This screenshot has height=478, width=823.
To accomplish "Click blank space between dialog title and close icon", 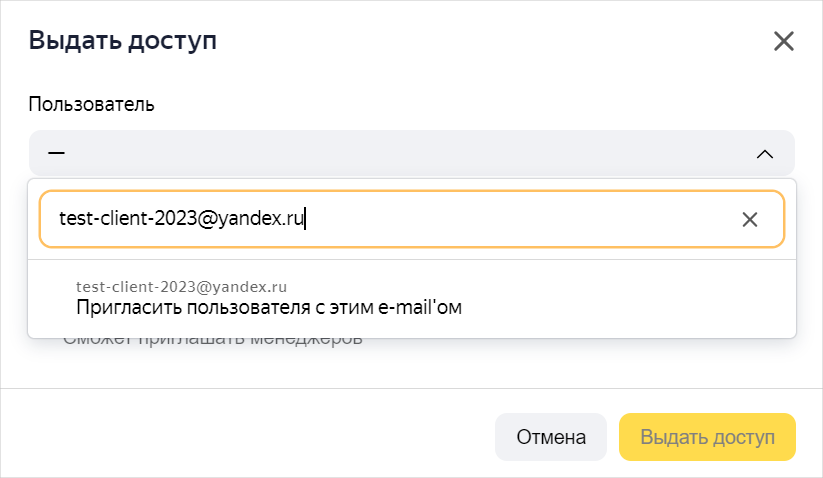I will [493, 41].
